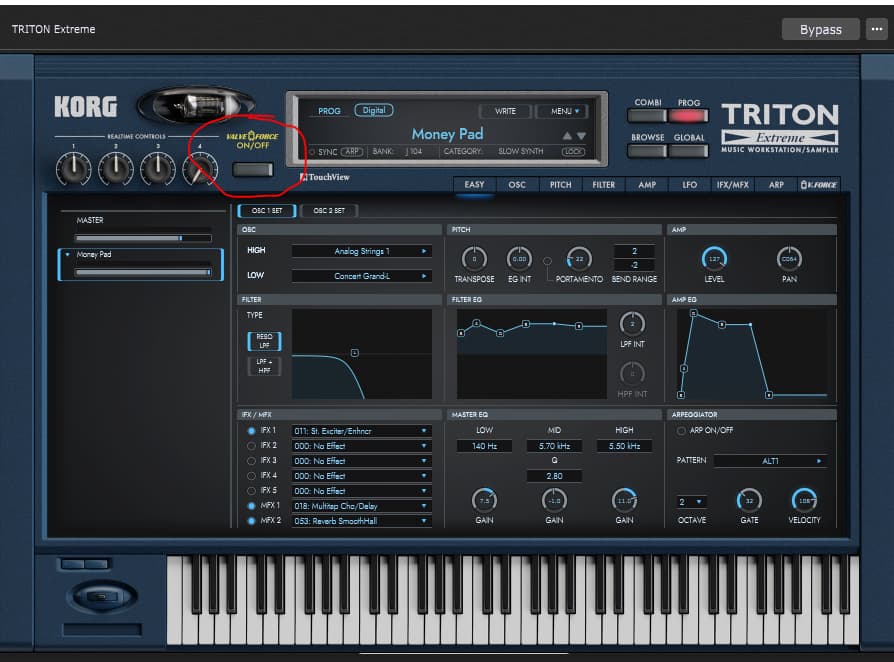Click the HPF INT knob
The image size is (894, 662).
[x=632, y=374]
